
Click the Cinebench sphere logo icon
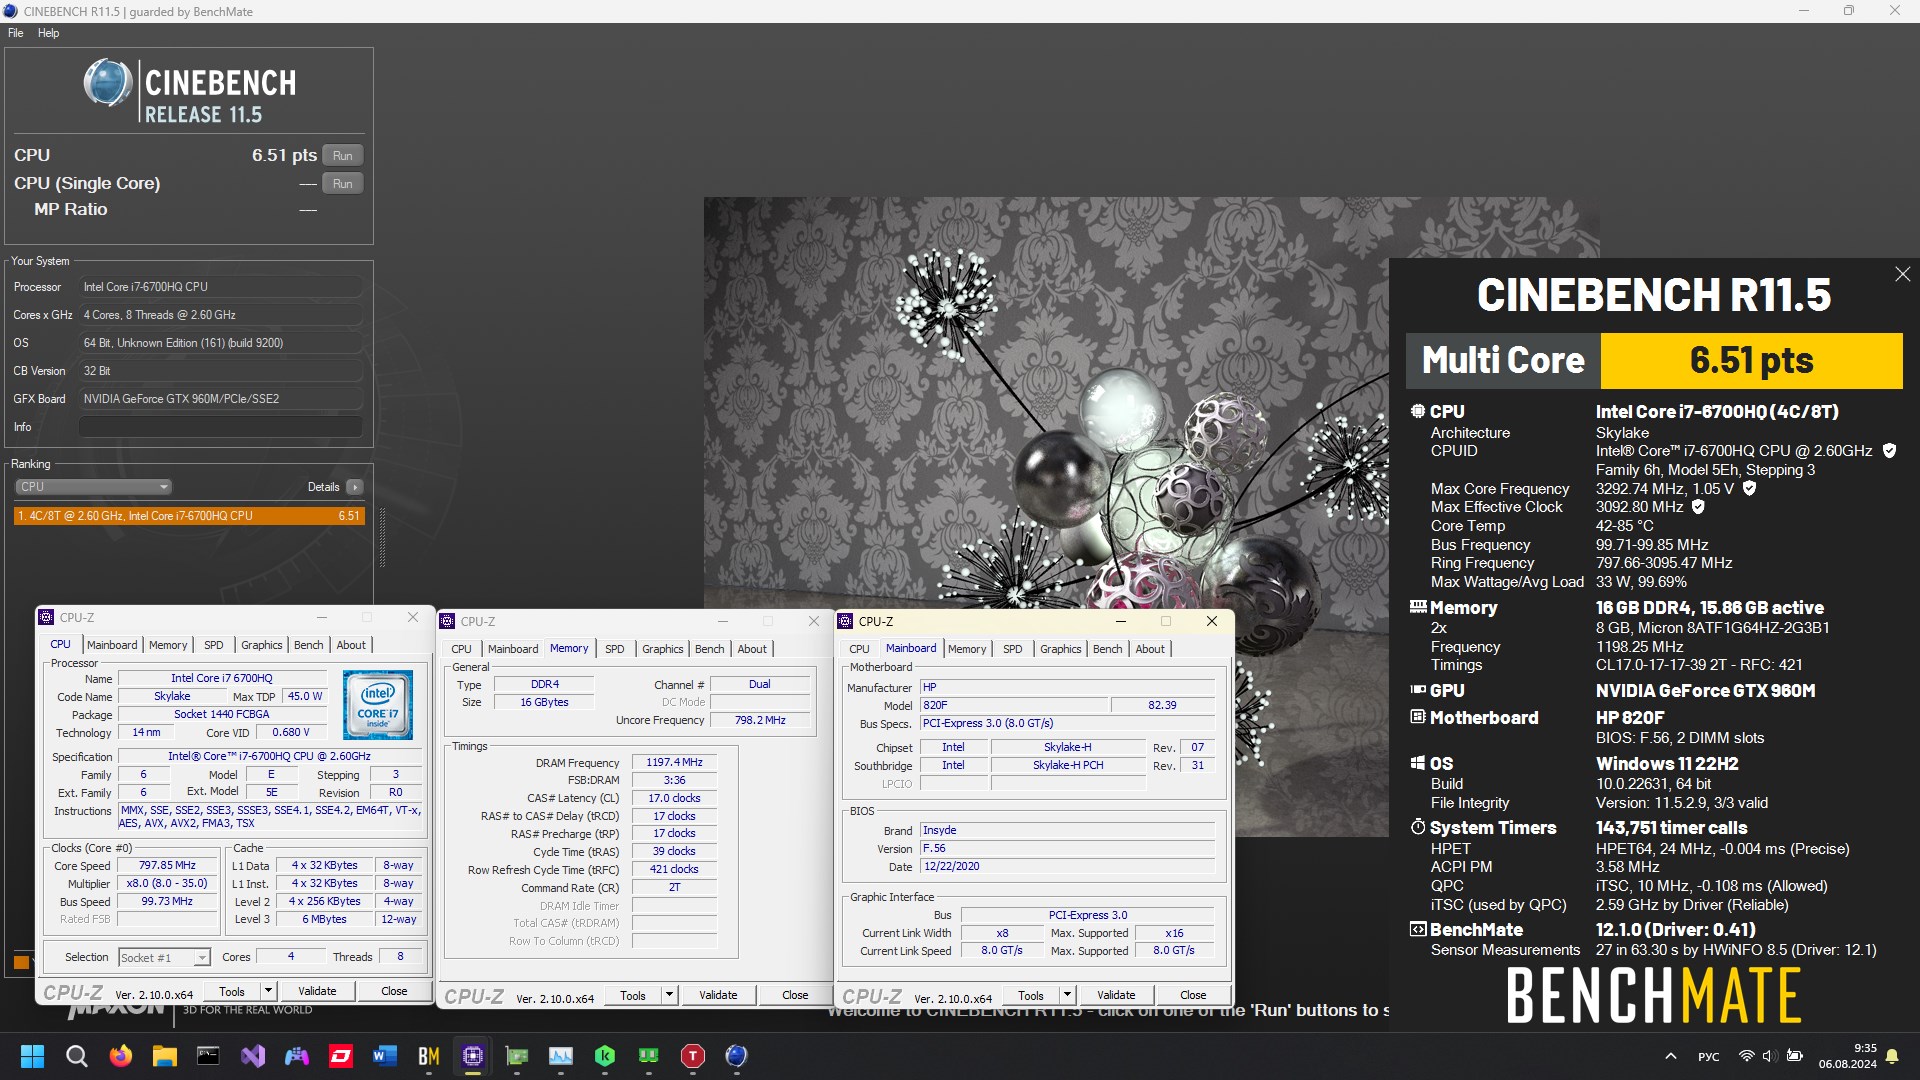107,84
